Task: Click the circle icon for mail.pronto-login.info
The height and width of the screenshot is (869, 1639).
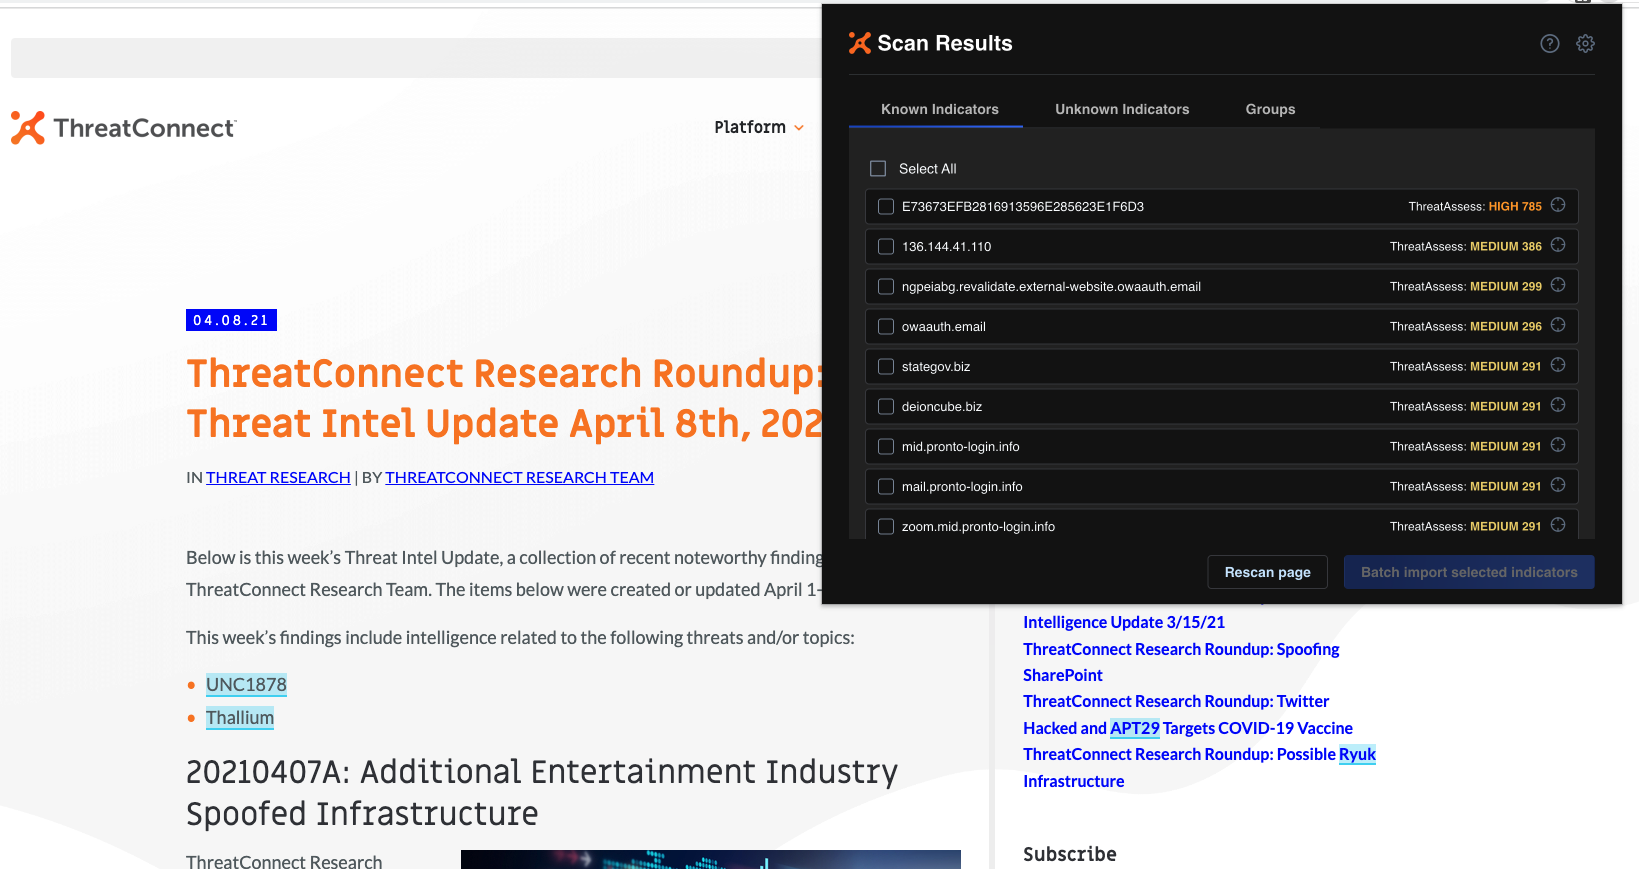Action: click(1558, 485)
